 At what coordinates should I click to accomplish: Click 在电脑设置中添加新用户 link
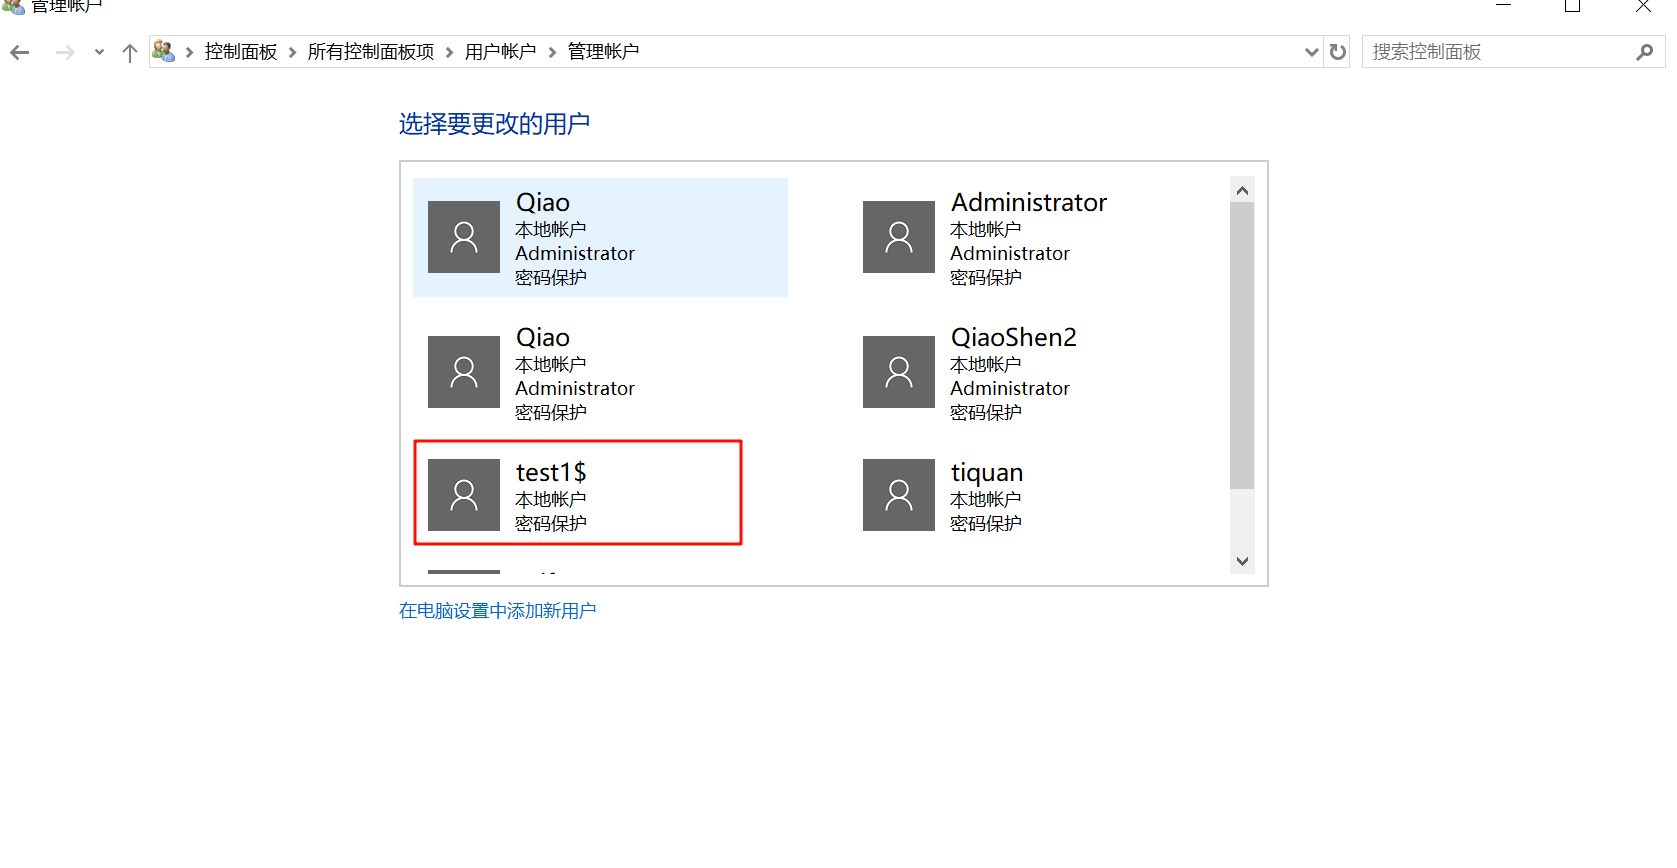point(497,610)
